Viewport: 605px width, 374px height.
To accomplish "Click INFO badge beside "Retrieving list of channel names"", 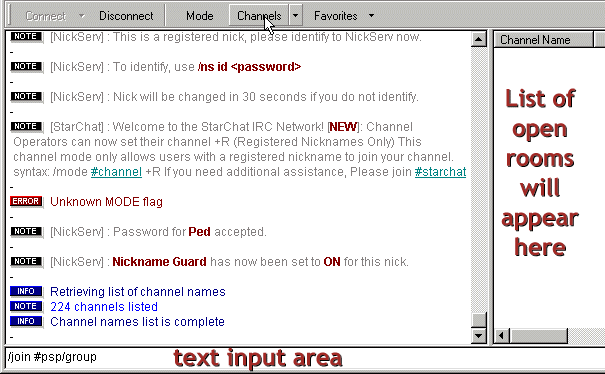I will 26,291.
